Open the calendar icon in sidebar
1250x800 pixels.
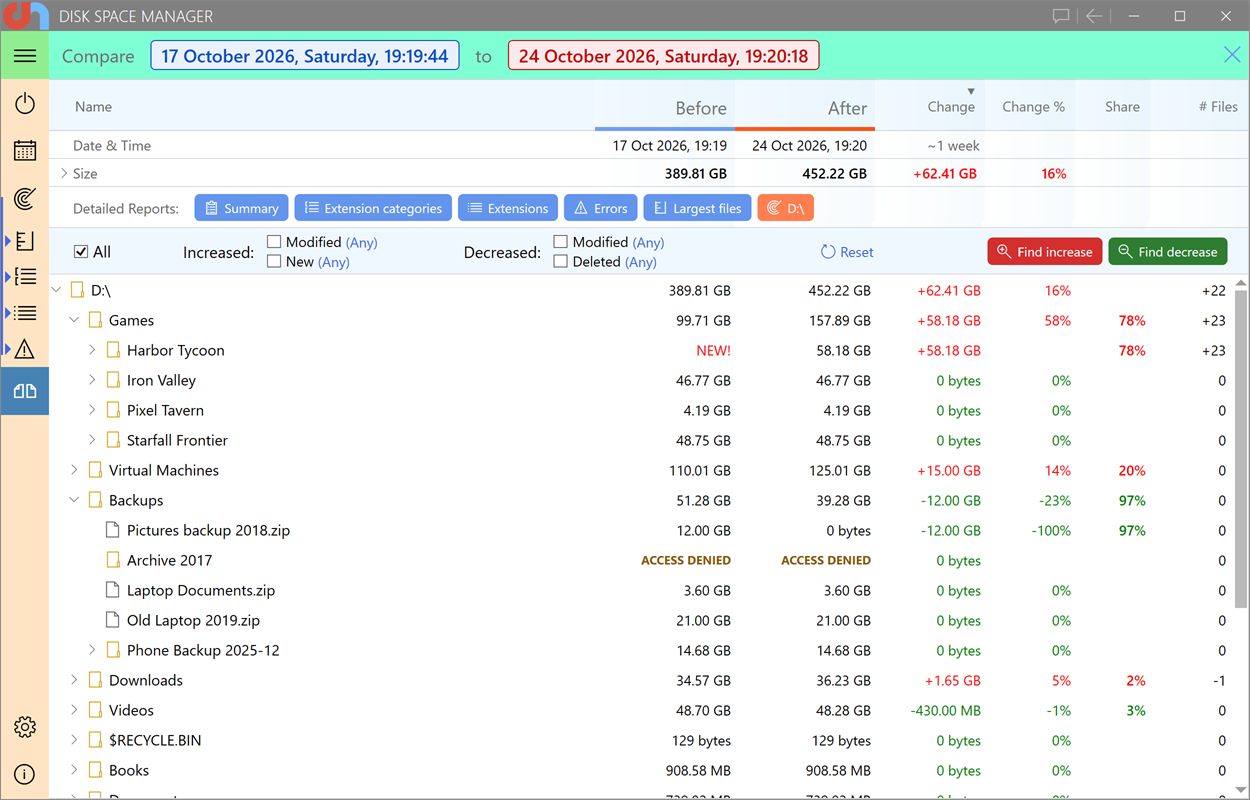tap(25, 151)
